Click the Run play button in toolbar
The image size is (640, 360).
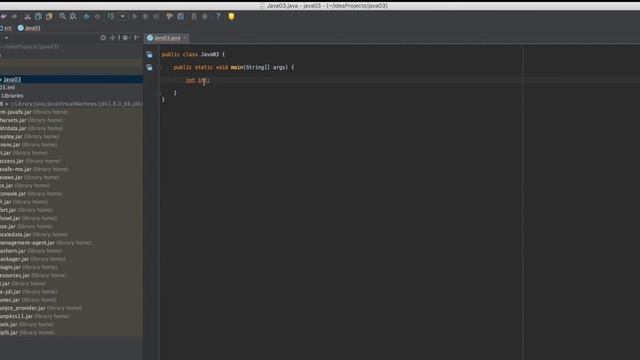(x=135, y=16)
